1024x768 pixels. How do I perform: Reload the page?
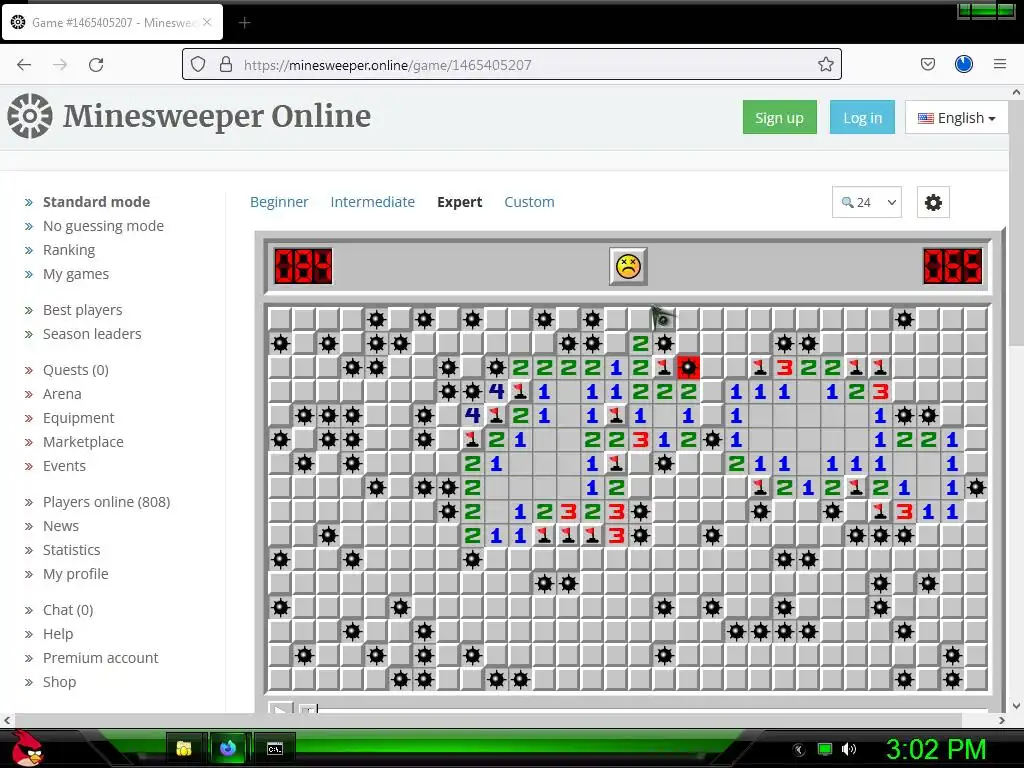96,64
